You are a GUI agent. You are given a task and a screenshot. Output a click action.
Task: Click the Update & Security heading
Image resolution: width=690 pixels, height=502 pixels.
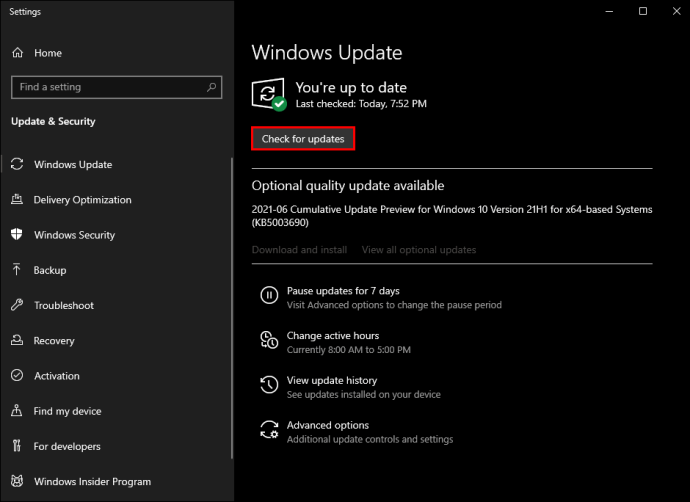pyautogui.click(x=53, y=121)
